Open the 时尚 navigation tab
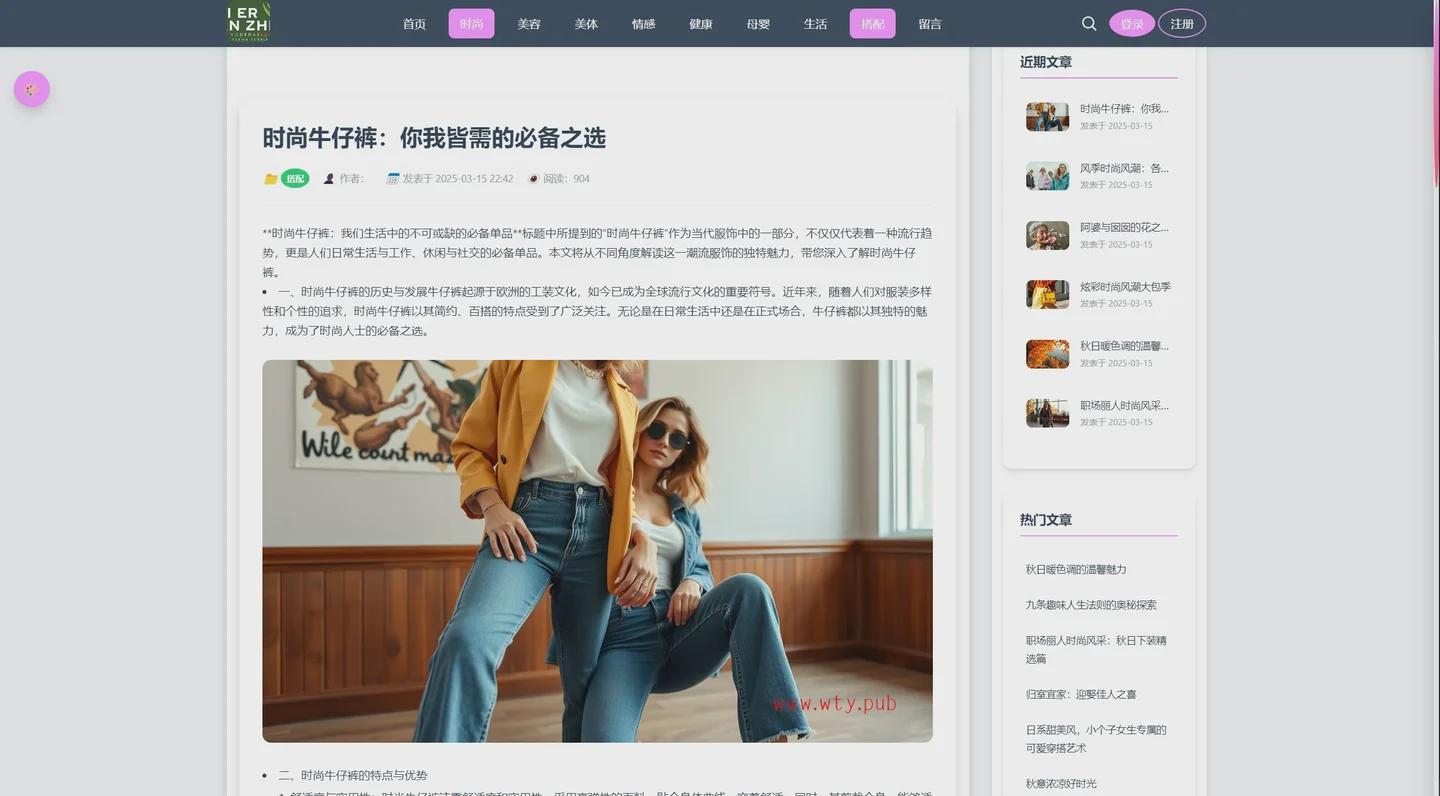The height and width of the screenshot is (796, 1440). (471, 24)
